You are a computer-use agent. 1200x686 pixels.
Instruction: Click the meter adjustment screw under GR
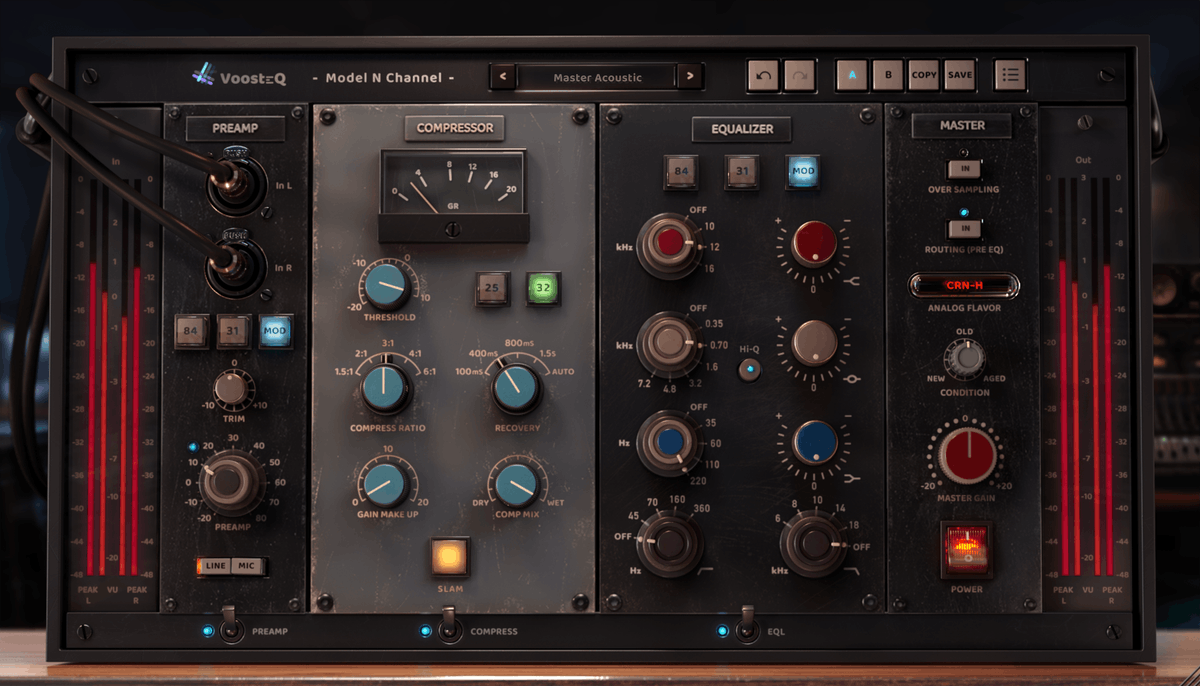click(x=453, y=229)
